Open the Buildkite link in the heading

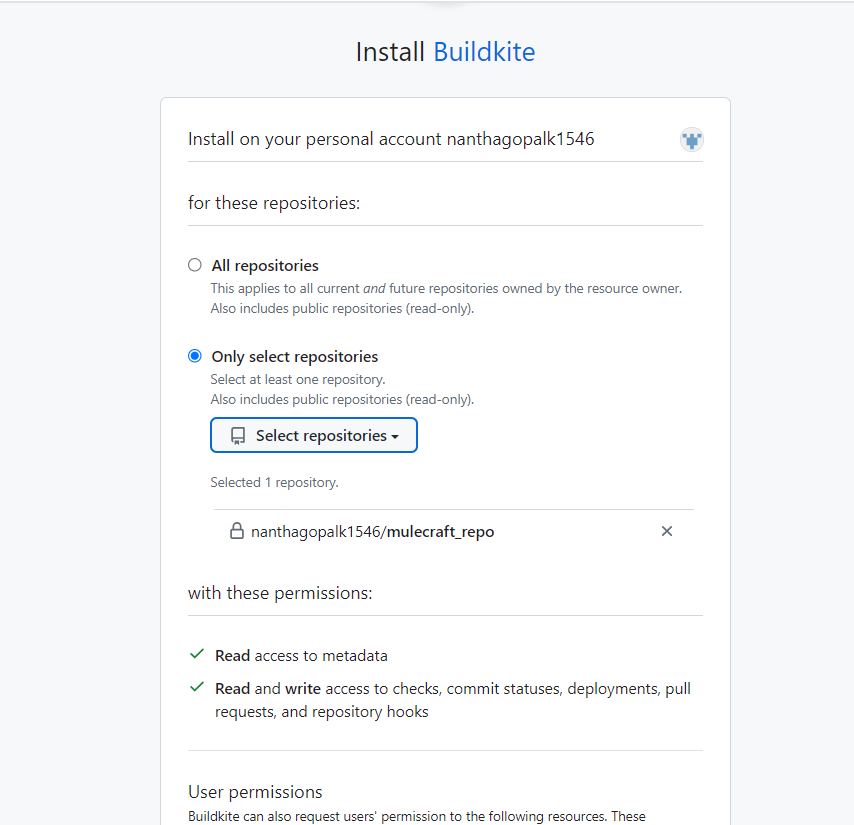484,51
